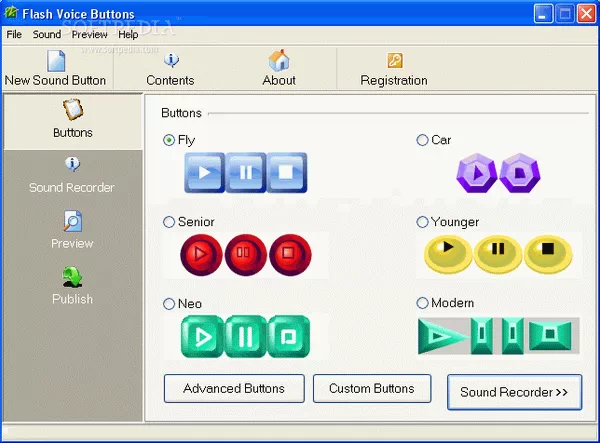600x443 pixels.
Task: Pick the Modern button style radio
Action: click(422, 303)
